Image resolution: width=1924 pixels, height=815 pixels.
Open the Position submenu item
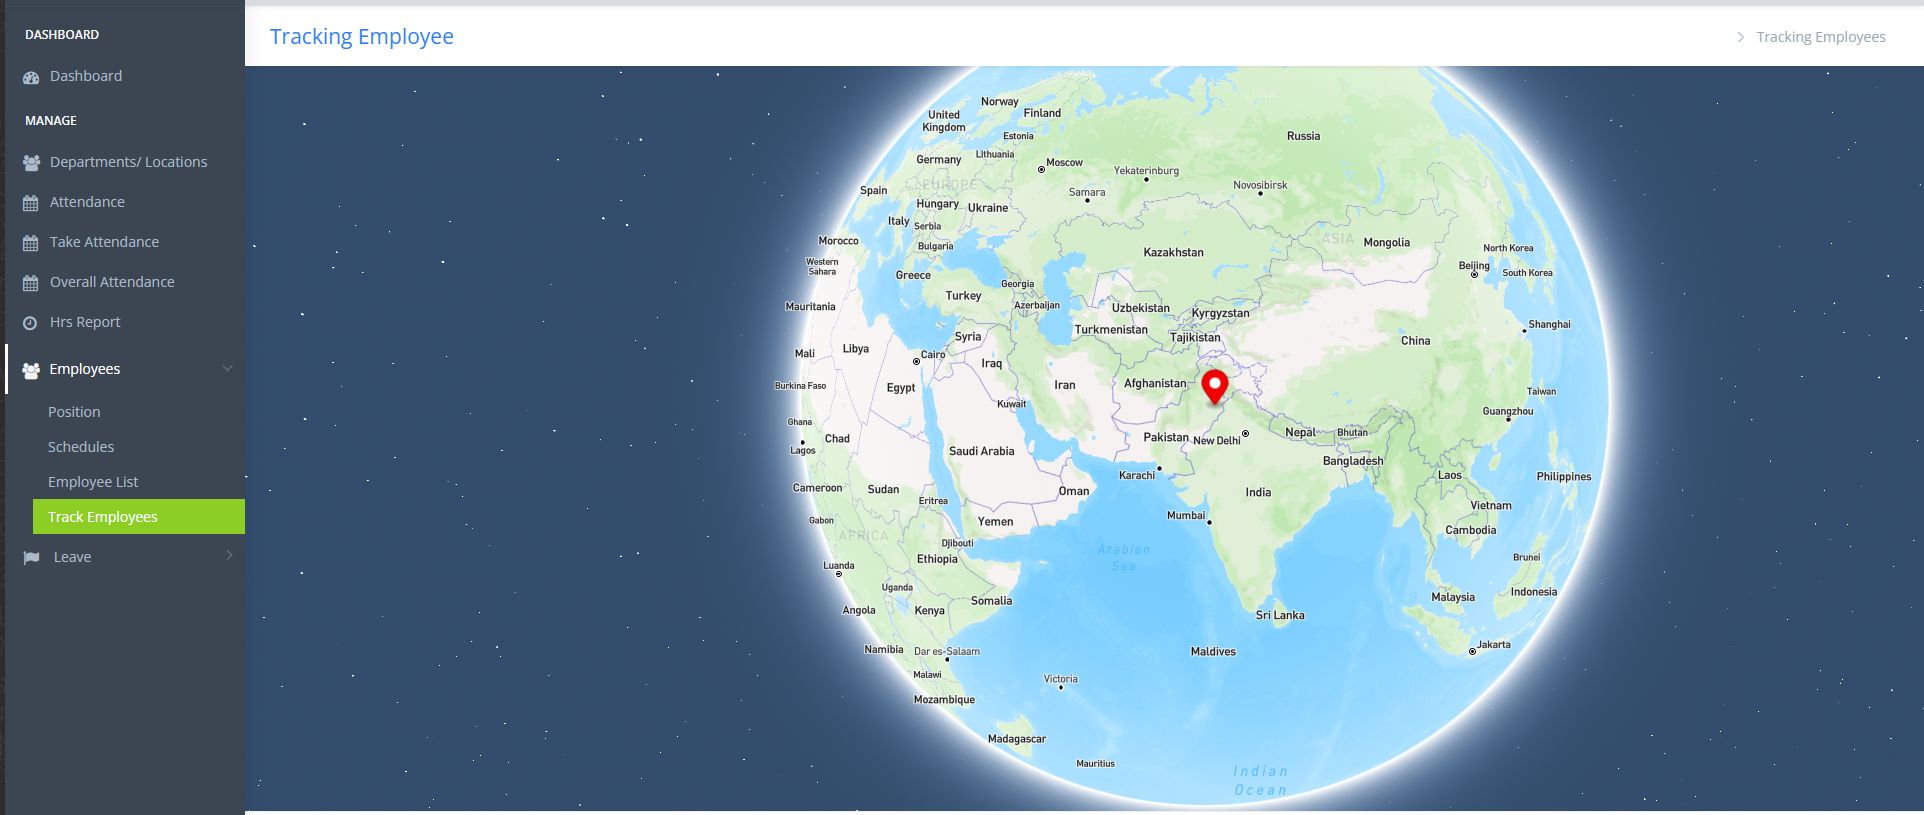(x=74, y=412)
